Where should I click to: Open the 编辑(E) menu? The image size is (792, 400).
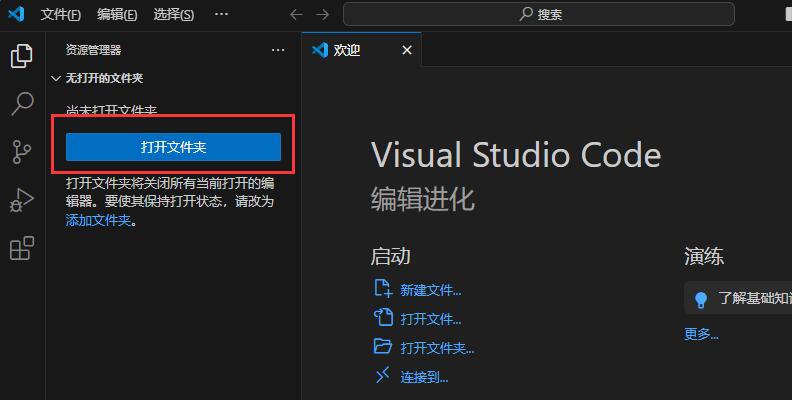point(118,14)
